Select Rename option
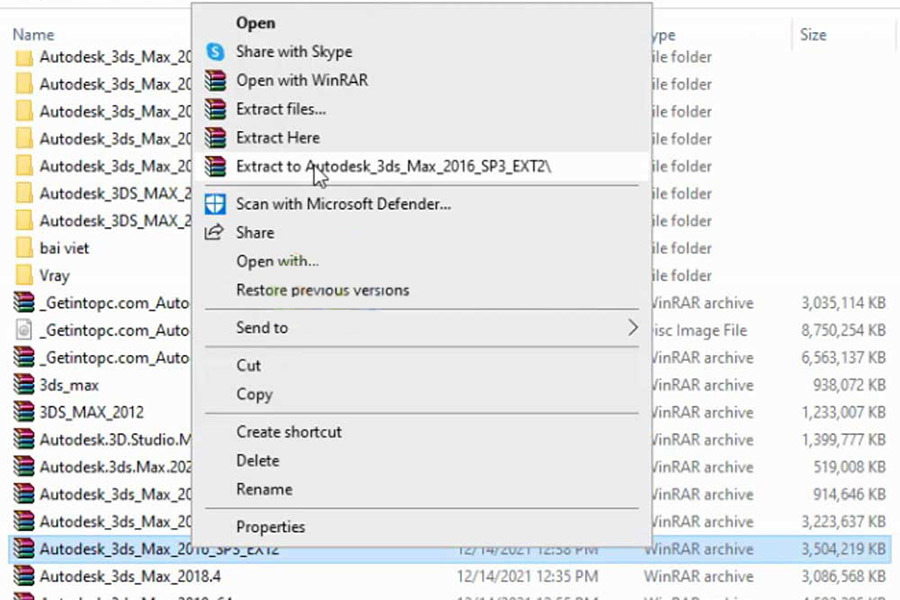The height and width of the screenshot is (600, 900). point(264,489)
